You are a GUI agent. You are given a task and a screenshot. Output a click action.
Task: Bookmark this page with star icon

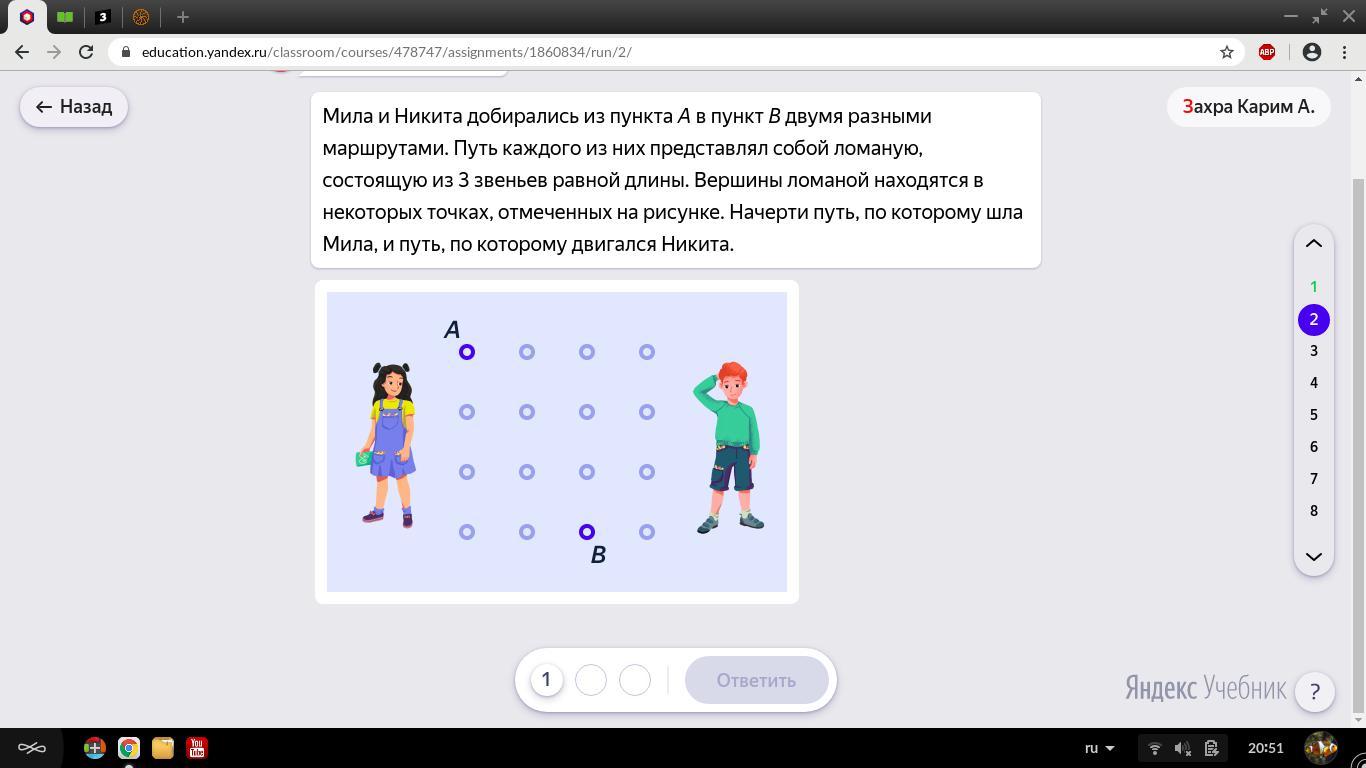1227,52
